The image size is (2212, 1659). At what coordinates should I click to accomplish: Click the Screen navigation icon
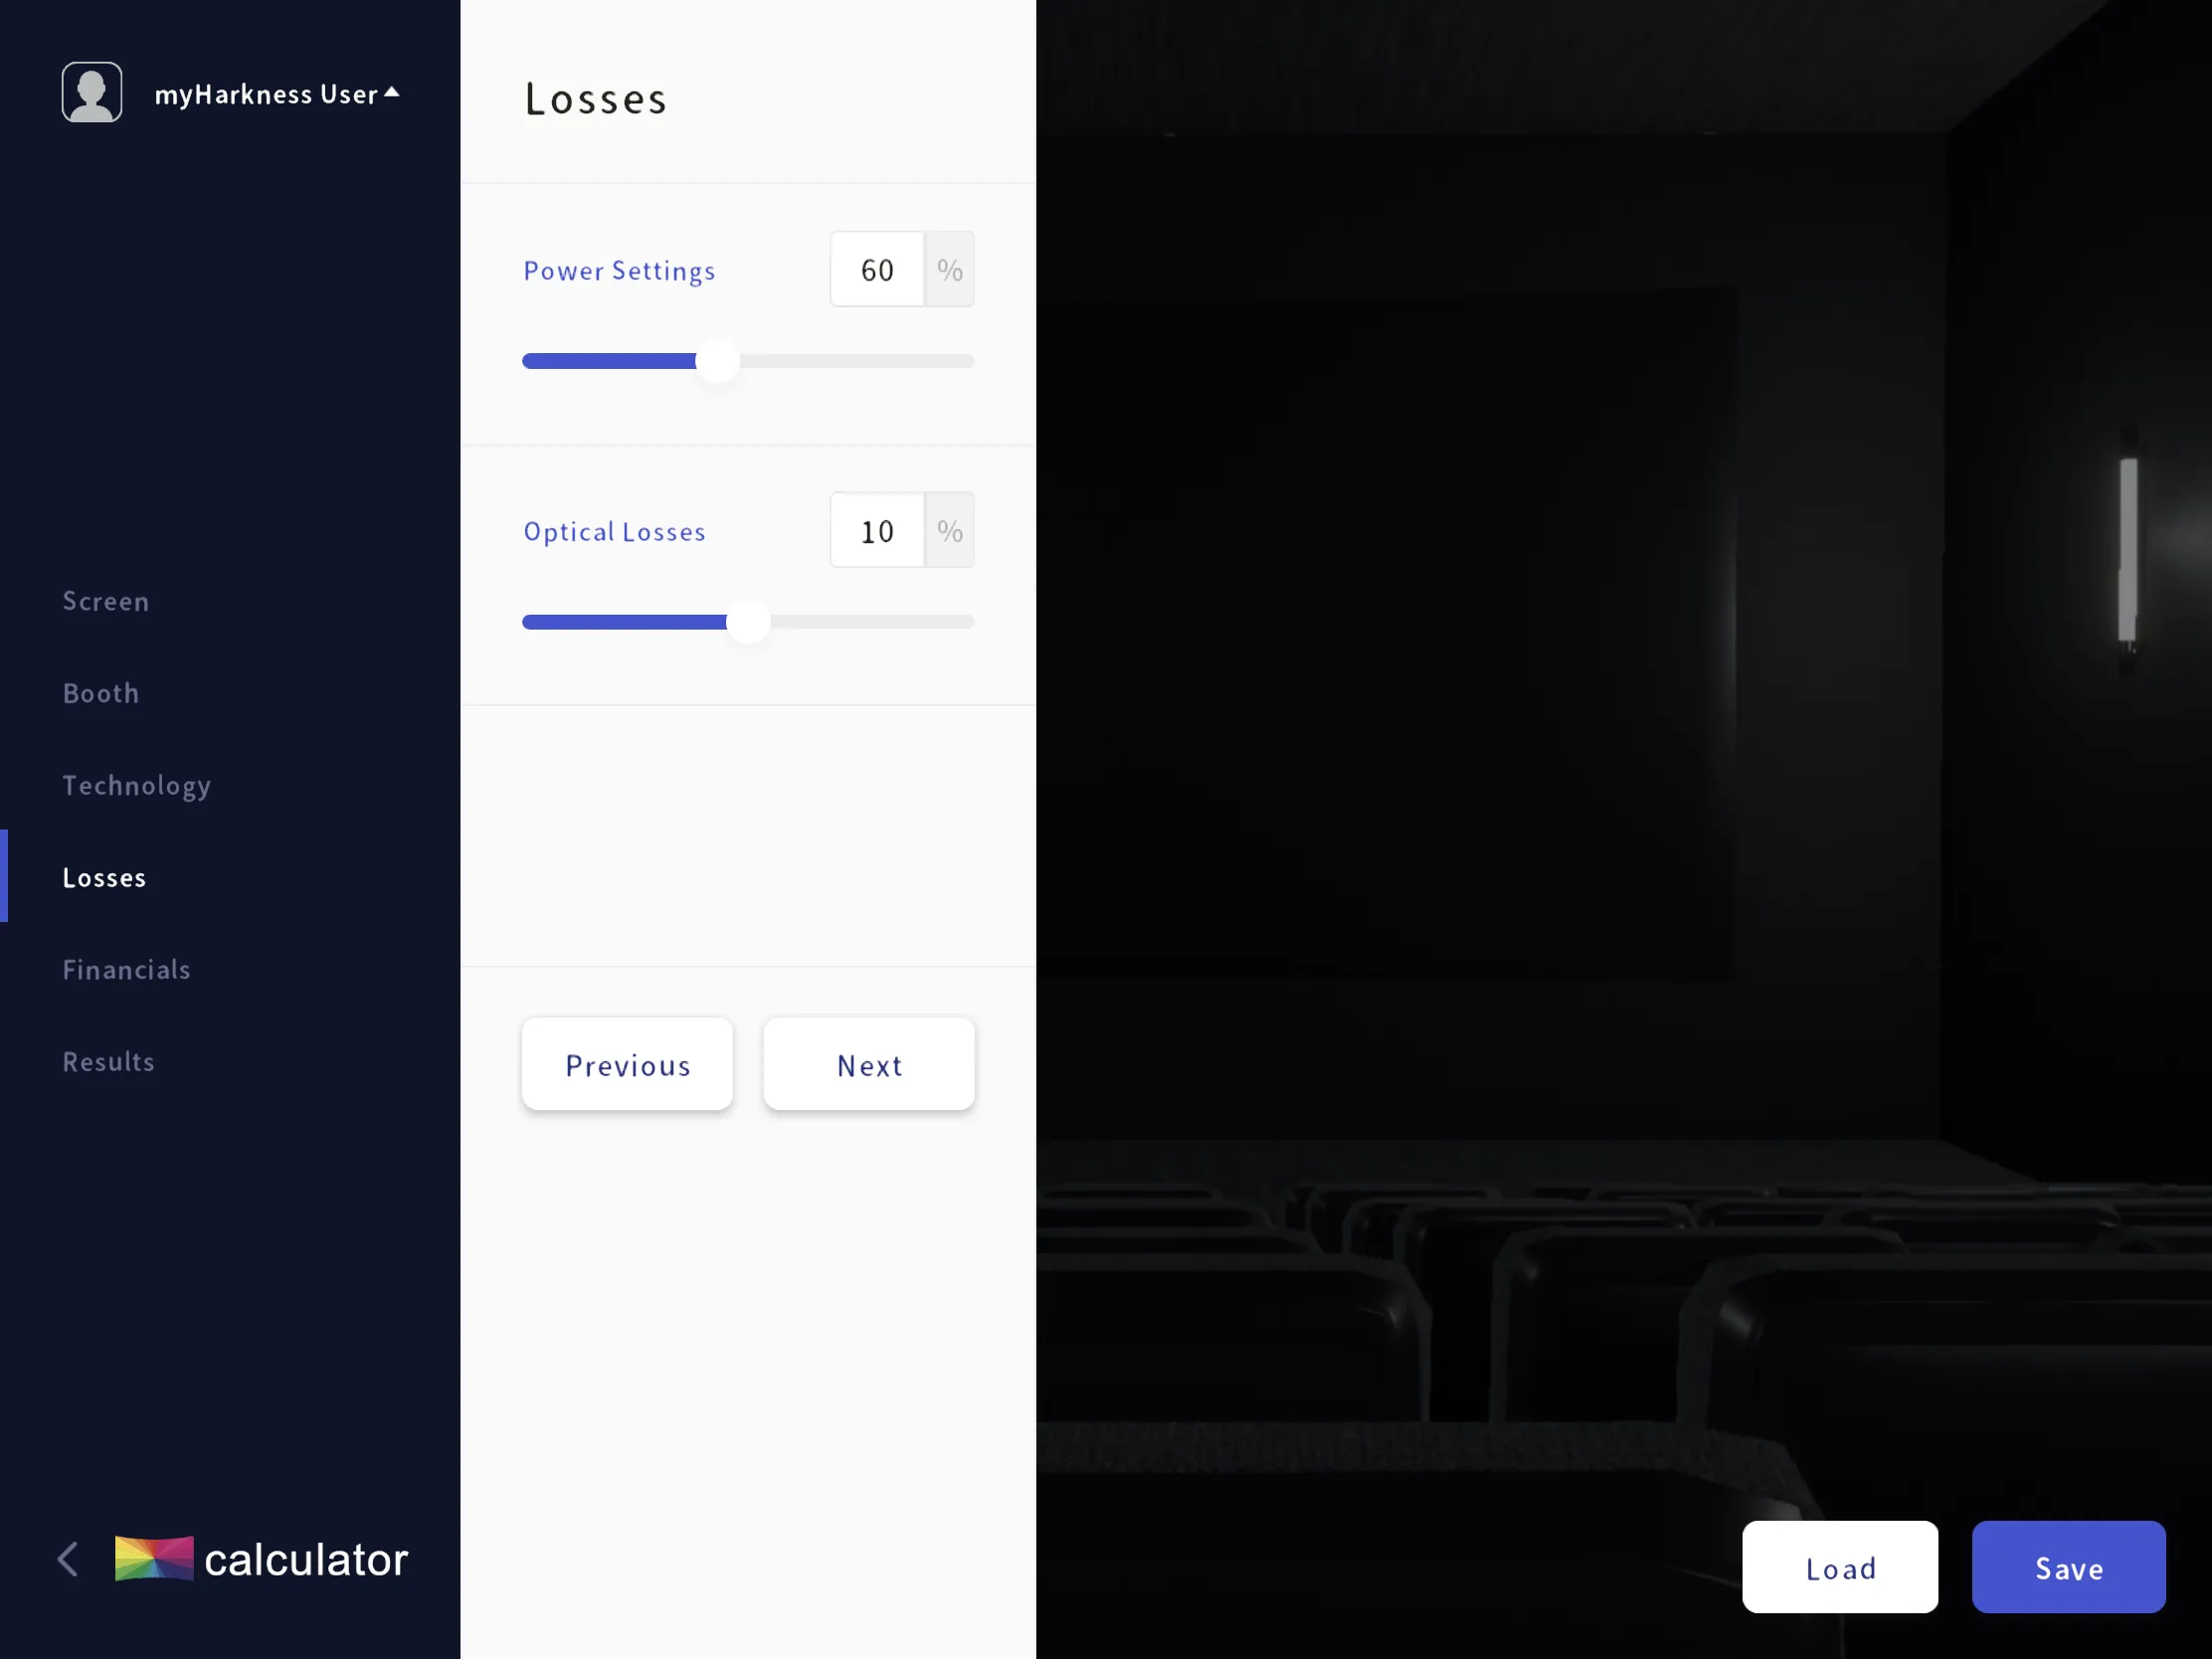[x=104, y=598]
